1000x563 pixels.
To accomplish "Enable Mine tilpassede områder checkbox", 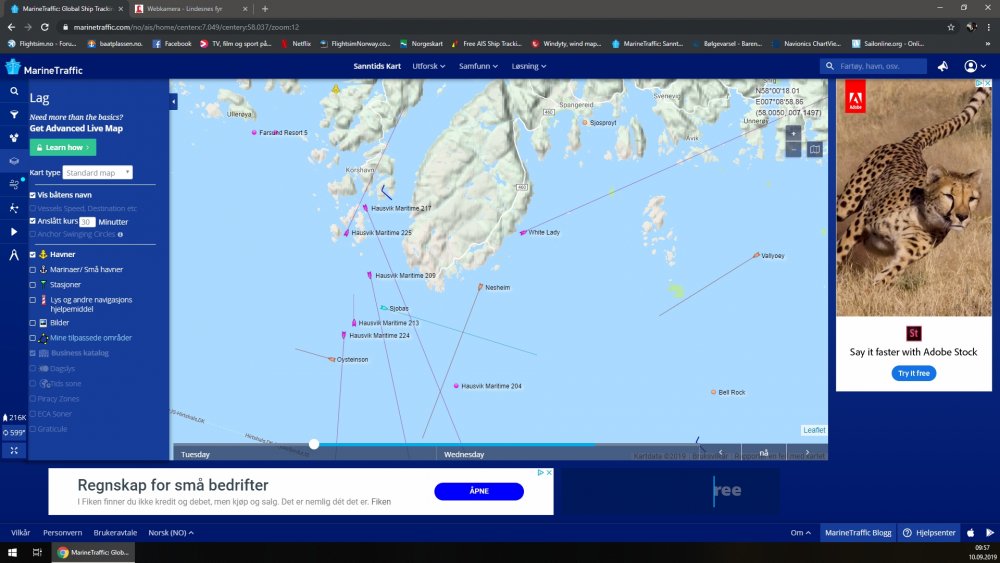I will coord(33,339).
